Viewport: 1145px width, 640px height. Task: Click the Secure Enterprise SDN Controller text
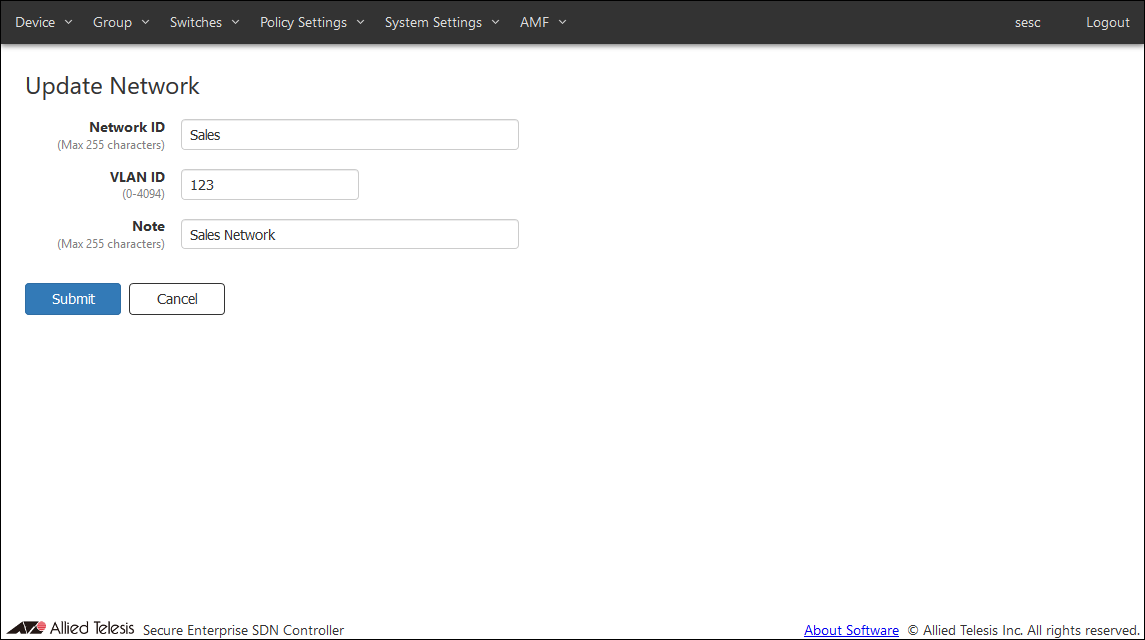tap(243, 630)
